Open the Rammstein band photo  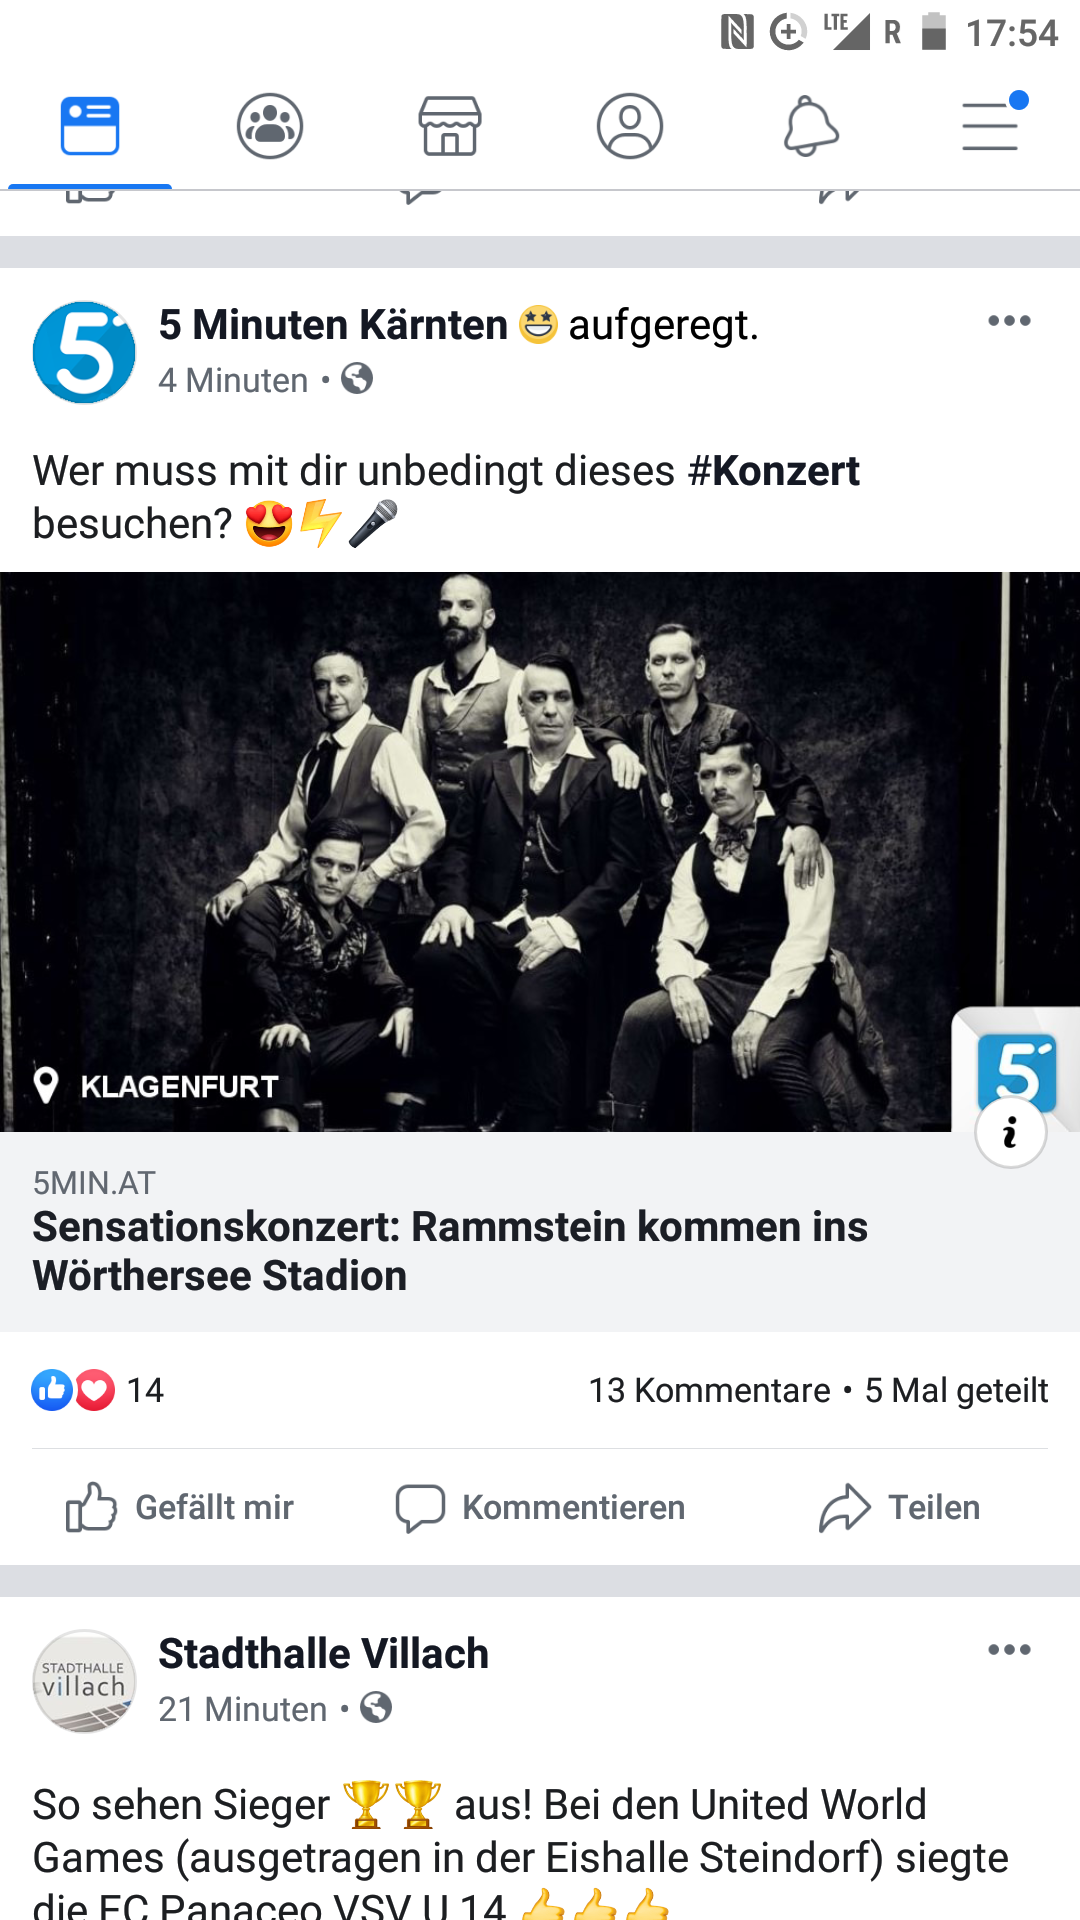[x=540, y=852]
